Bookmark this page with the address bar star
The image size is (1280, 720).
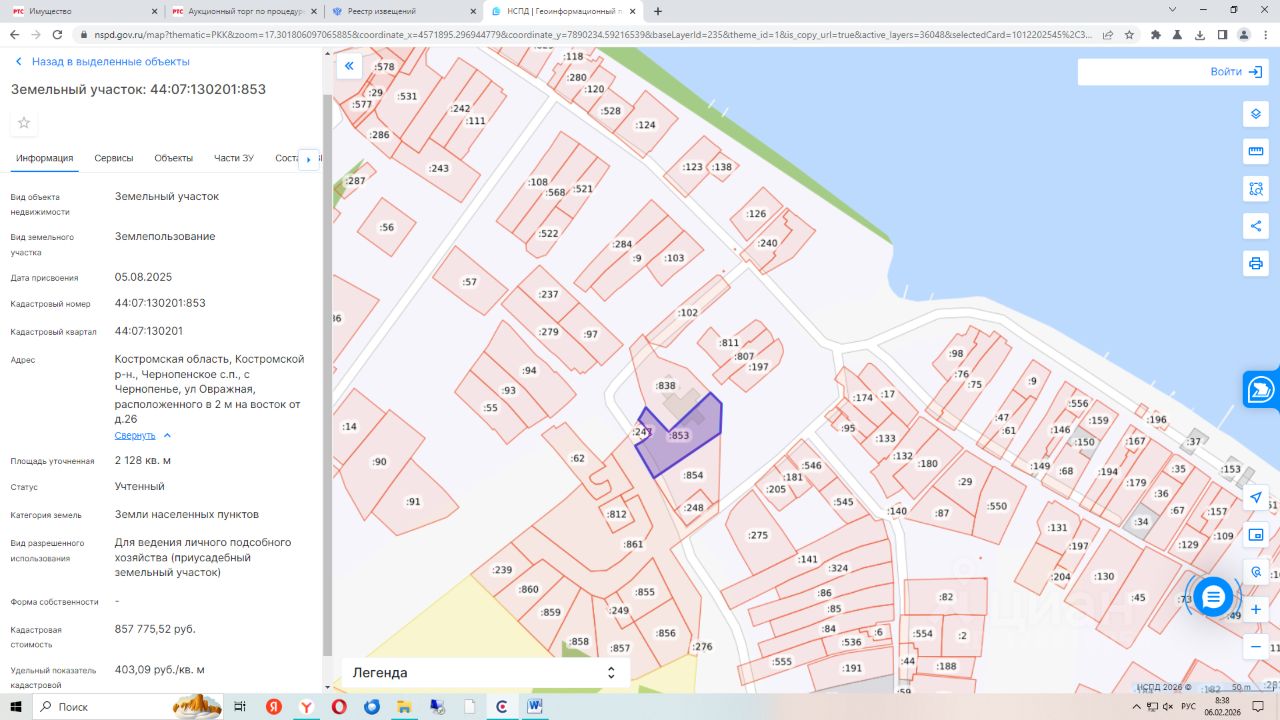click(x=1129, y=34)
